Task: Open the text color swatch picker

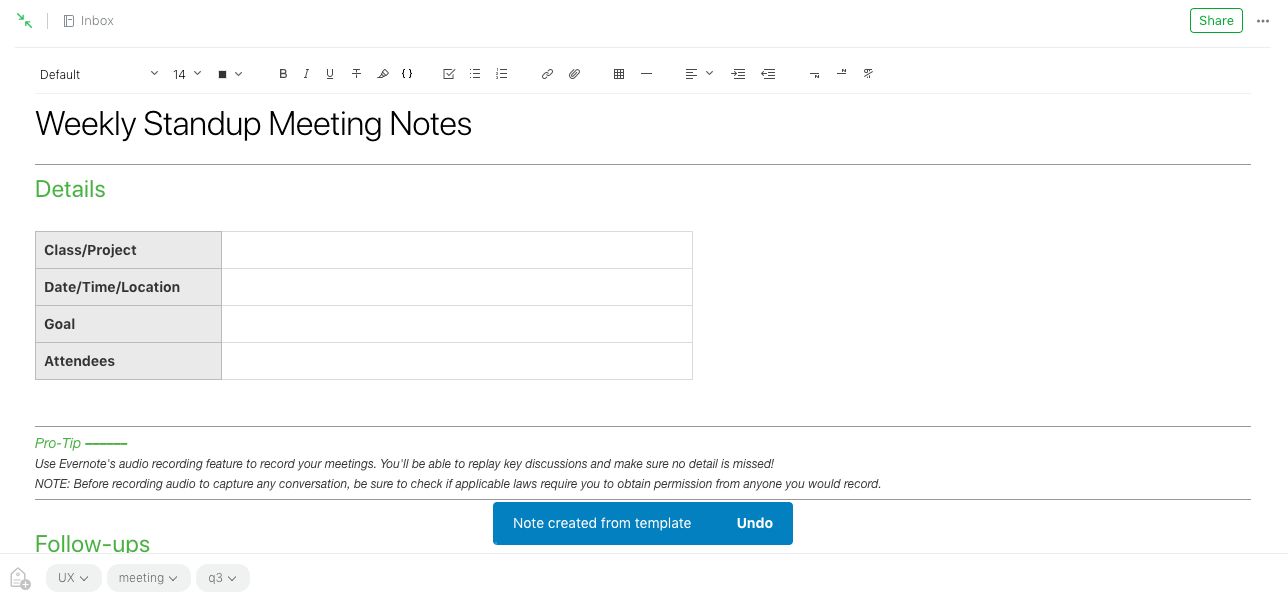Action: tap(230, 74)
